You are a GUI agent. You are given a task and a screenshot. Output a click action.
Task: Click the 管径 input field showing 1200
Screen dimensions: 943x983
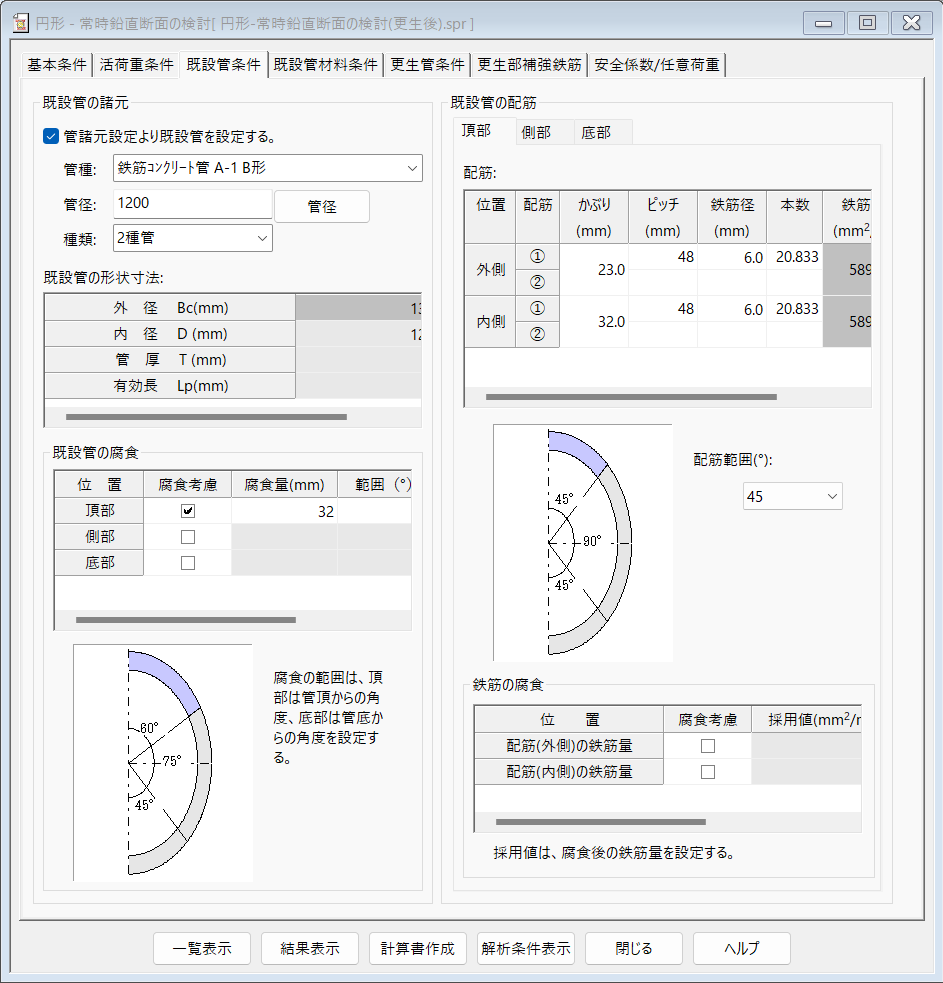(x=192, y=204)
